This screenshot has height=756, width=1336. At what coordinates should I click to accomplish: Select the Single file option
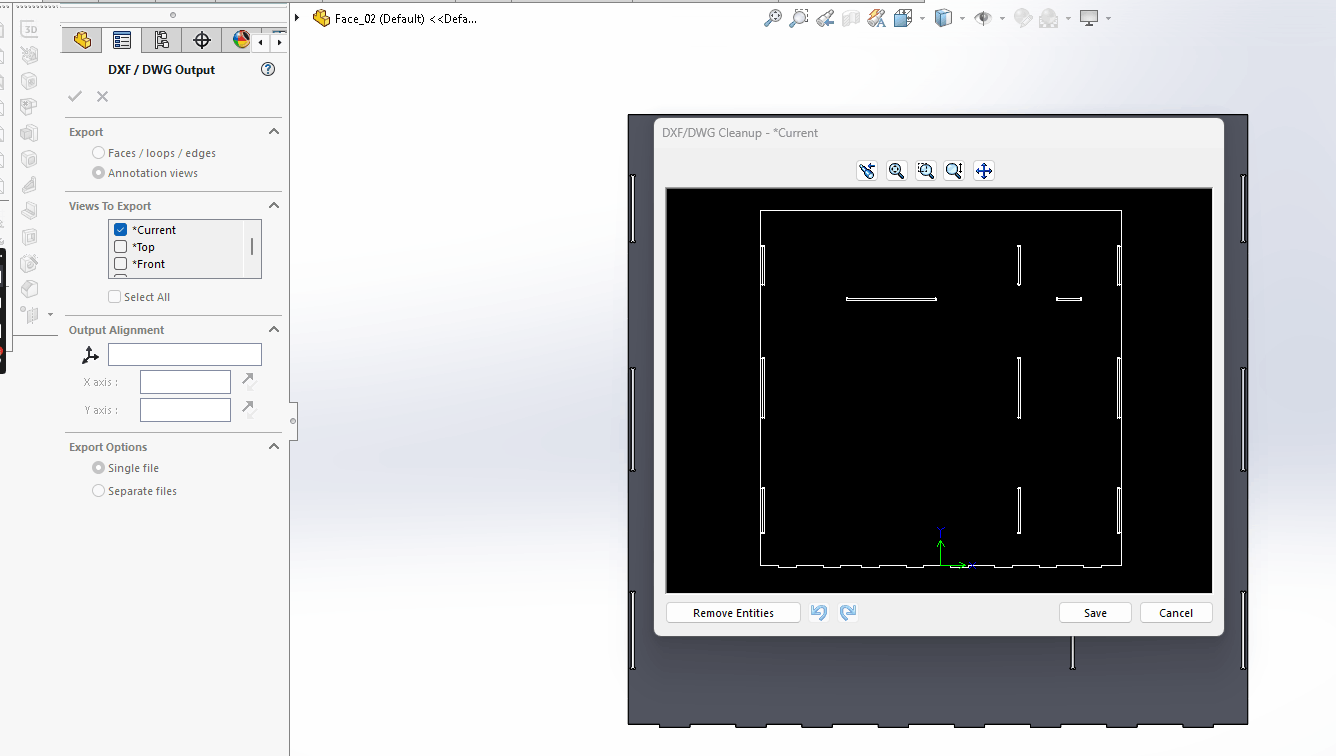click(x=98, y=468)
